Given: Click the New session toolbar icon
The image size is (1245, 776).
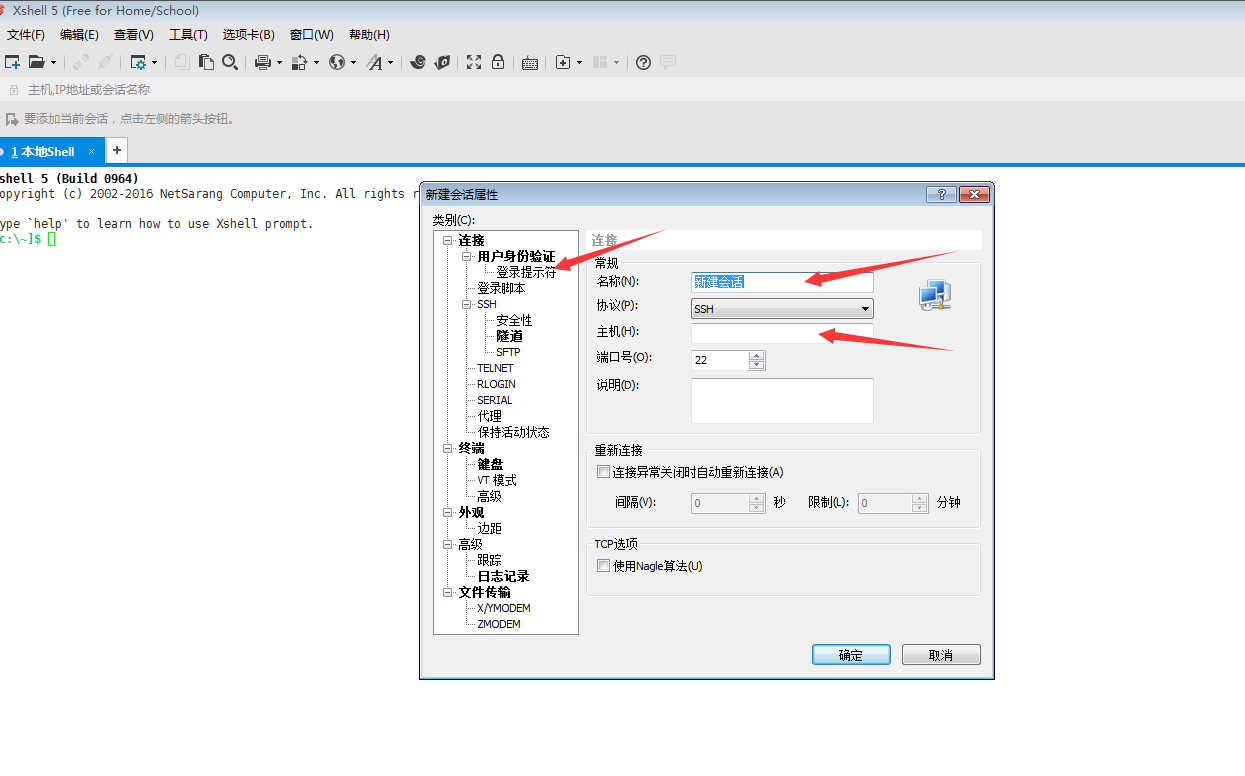Looking at the screenshot, I should click(12, 62).
